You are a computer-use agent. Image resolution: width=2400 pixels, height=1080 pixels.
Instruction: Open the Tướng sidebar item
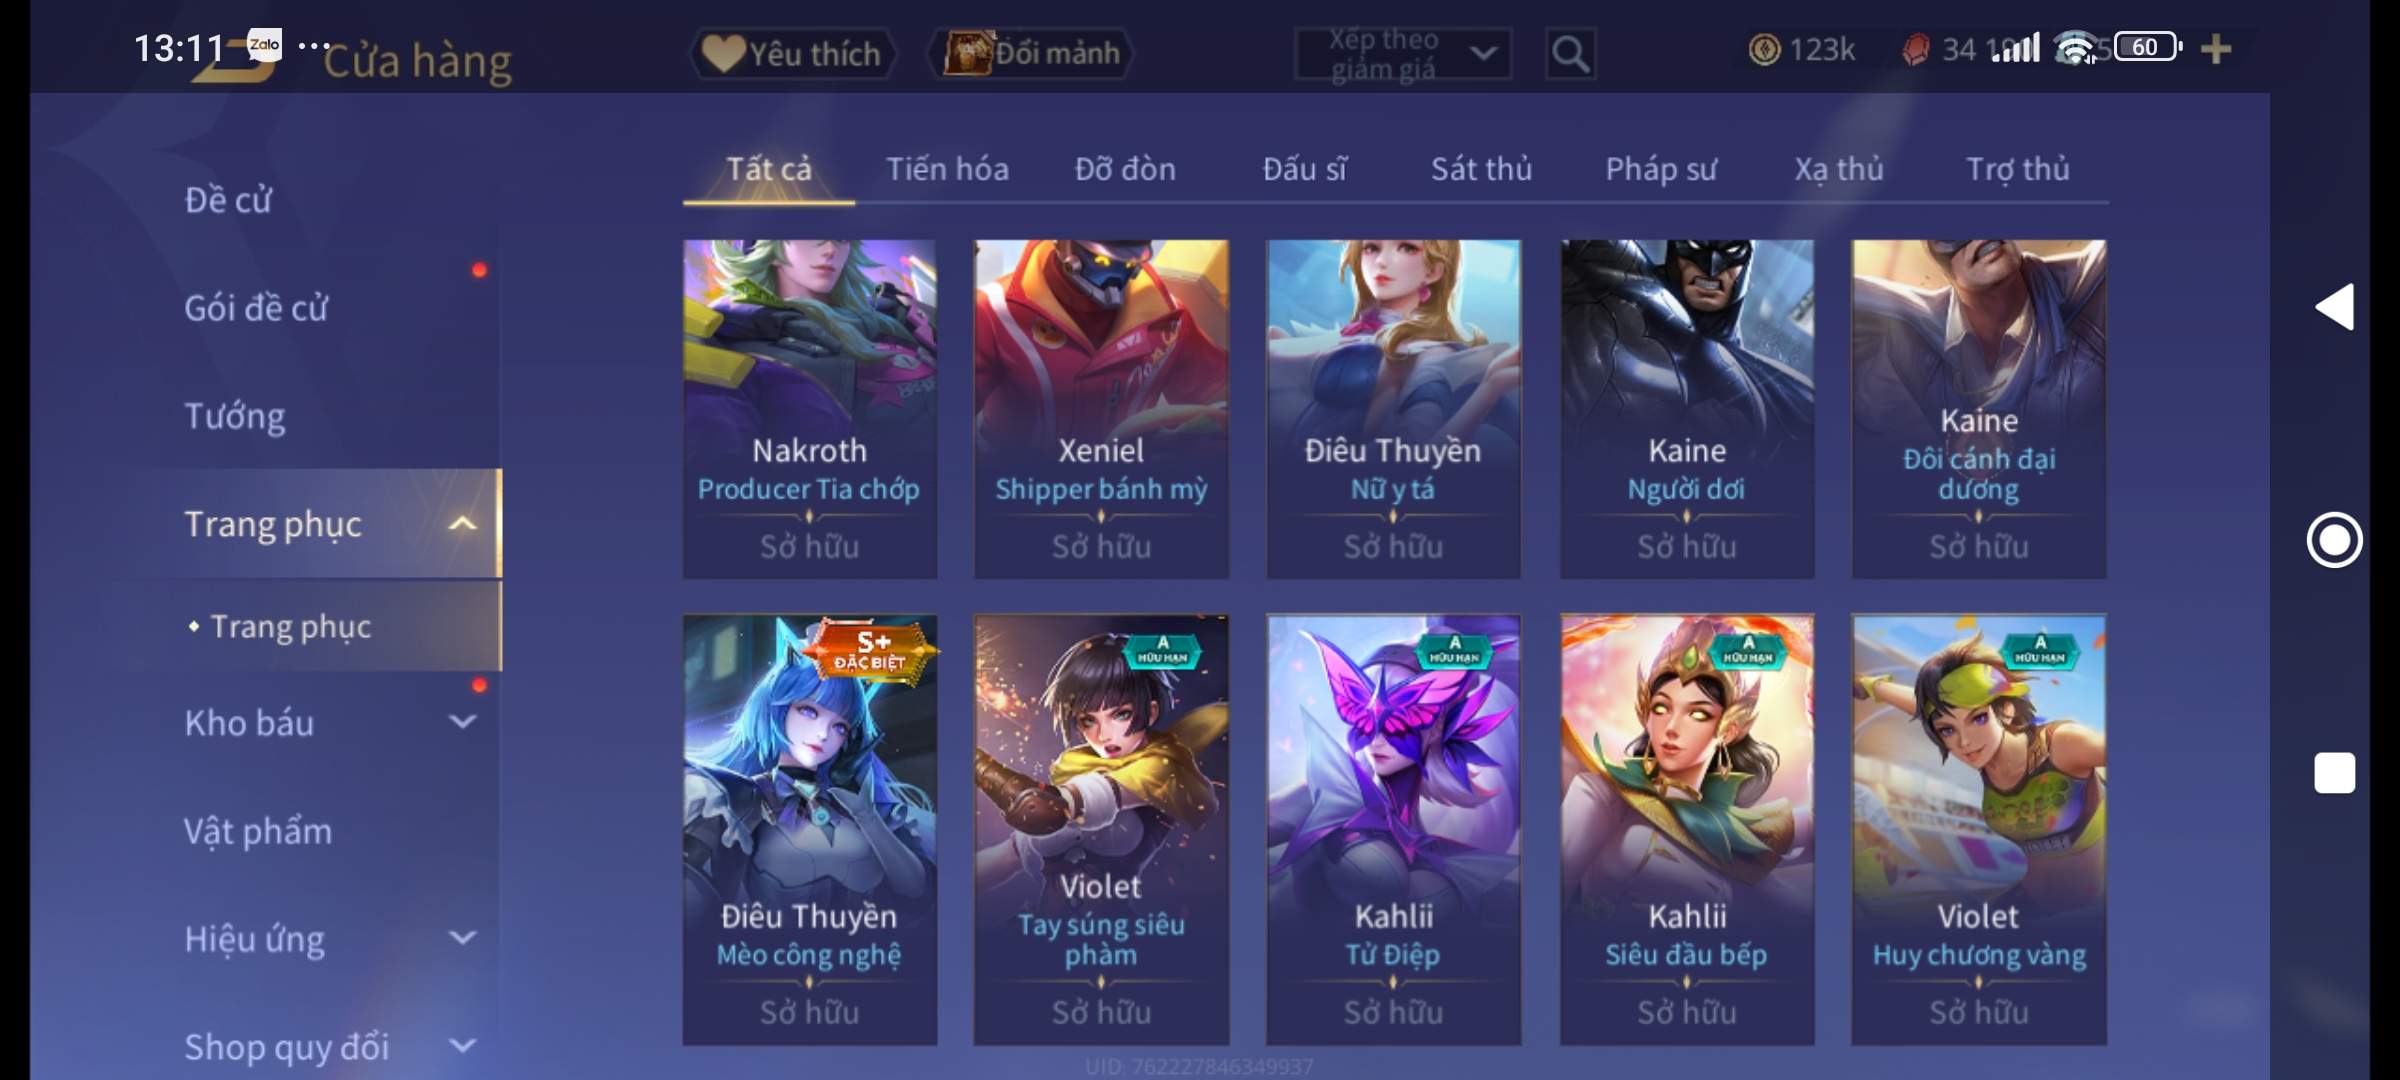tap(235, 416)
